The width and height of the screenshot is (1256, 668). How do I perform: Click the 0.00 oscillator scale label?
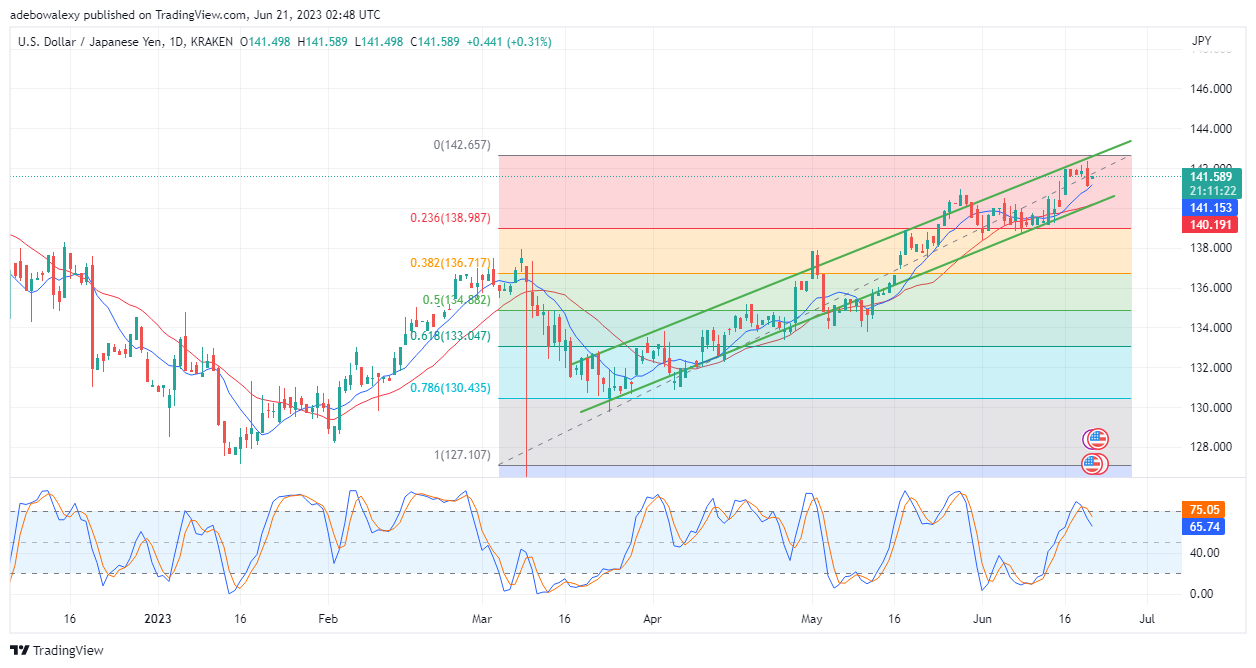pos(1204,593)
